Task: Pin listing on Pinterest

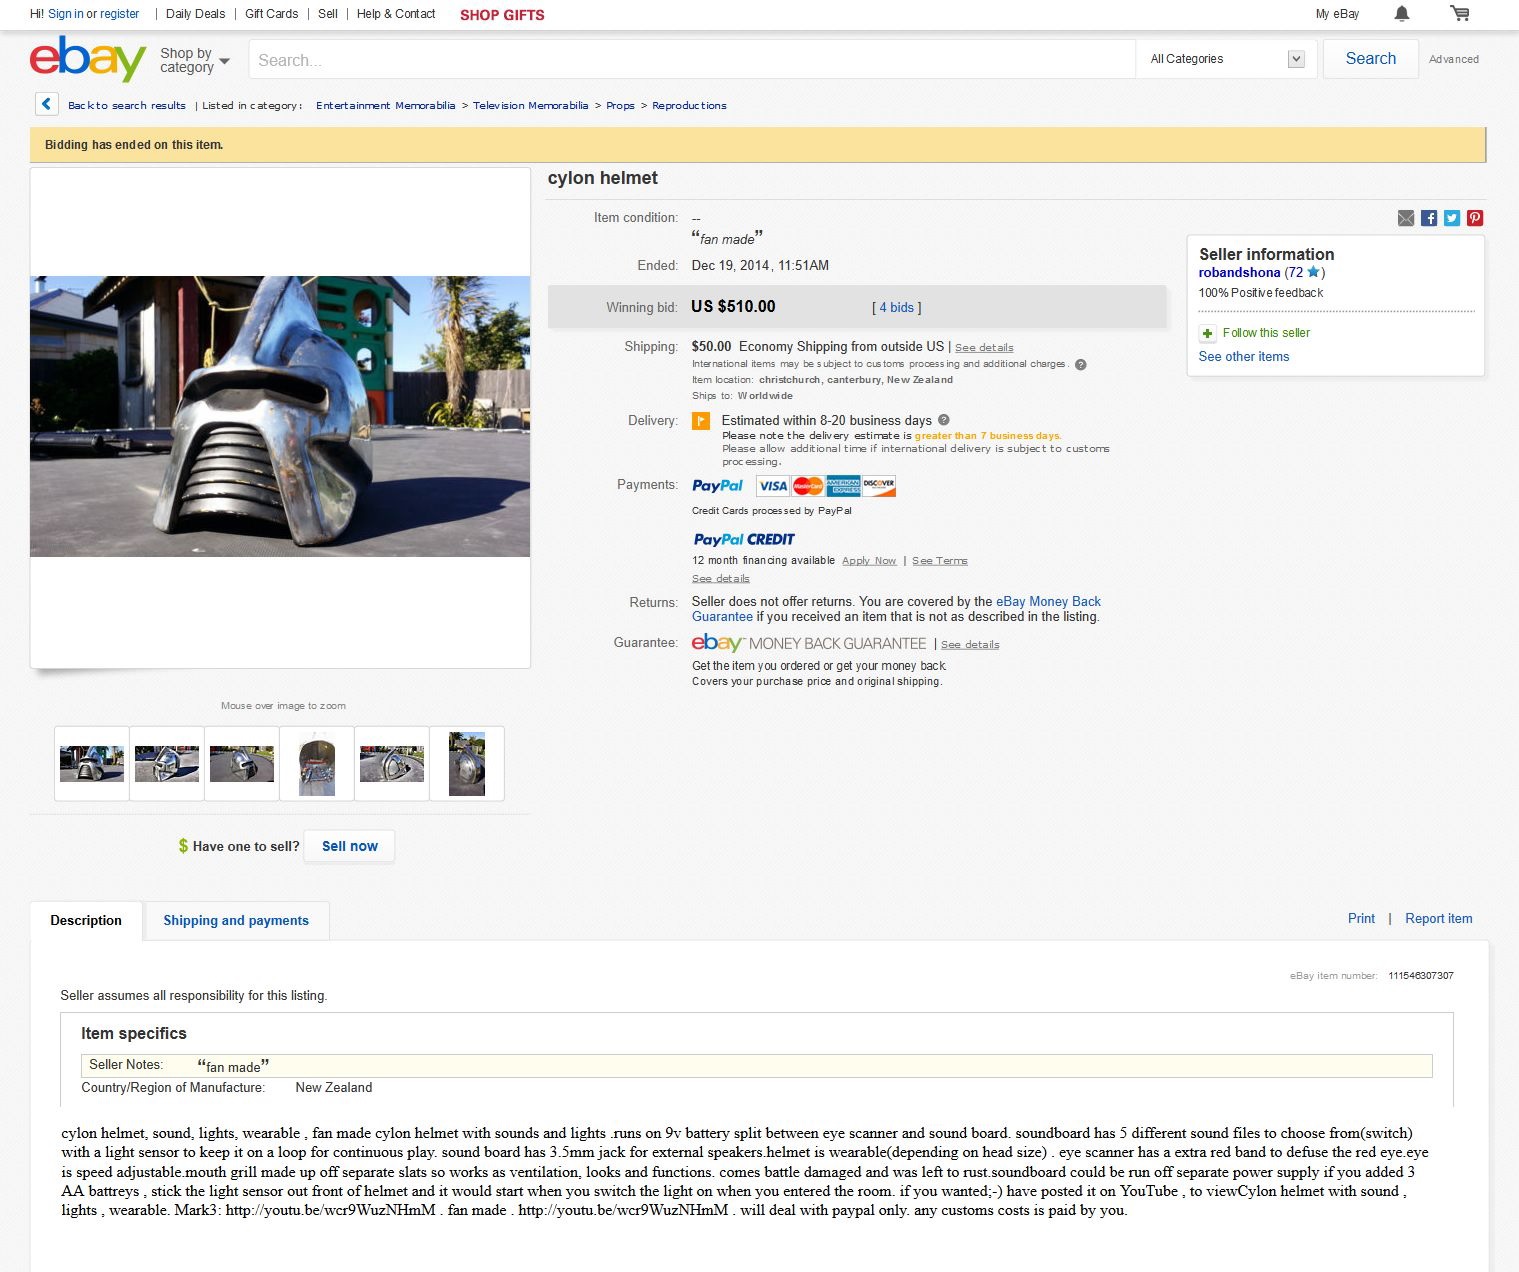Action: tap(1475, 218)
